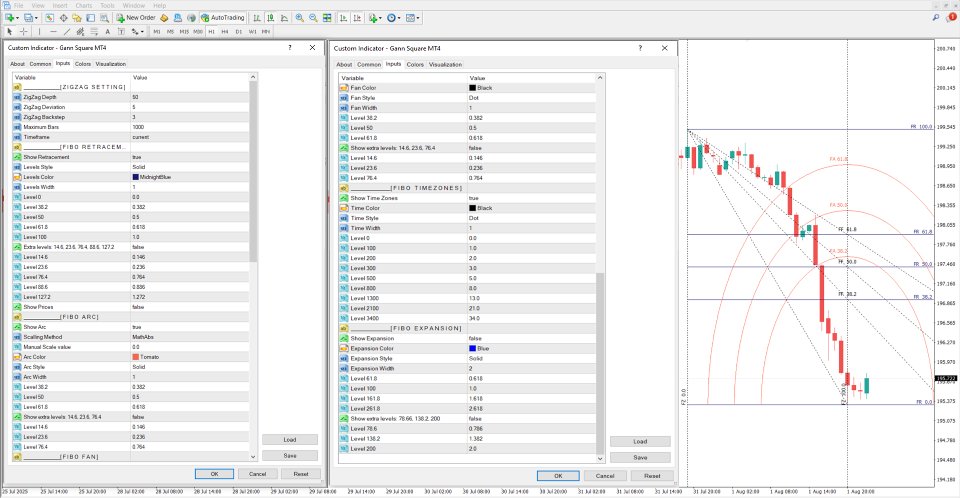Click scroll-down arrow in left dialog list
This screenshot has height=498, width=960.
253,456
